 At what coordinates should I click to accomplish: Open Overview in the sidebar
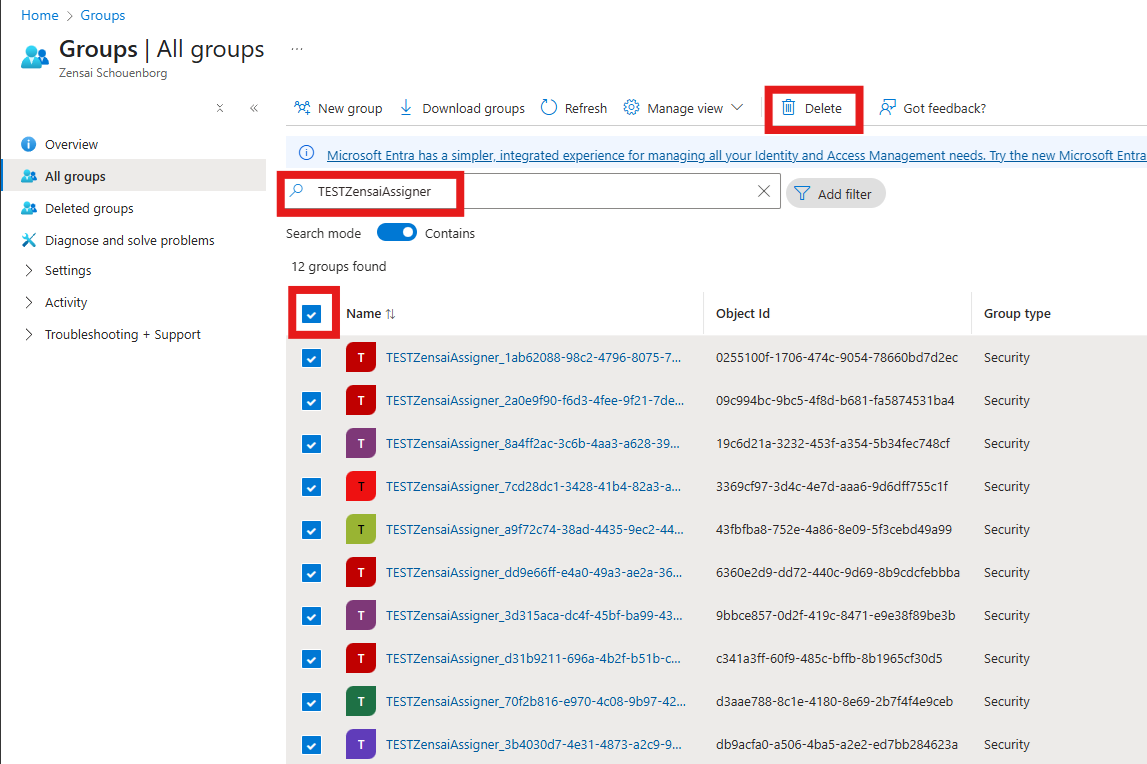[x=71, y=144]
